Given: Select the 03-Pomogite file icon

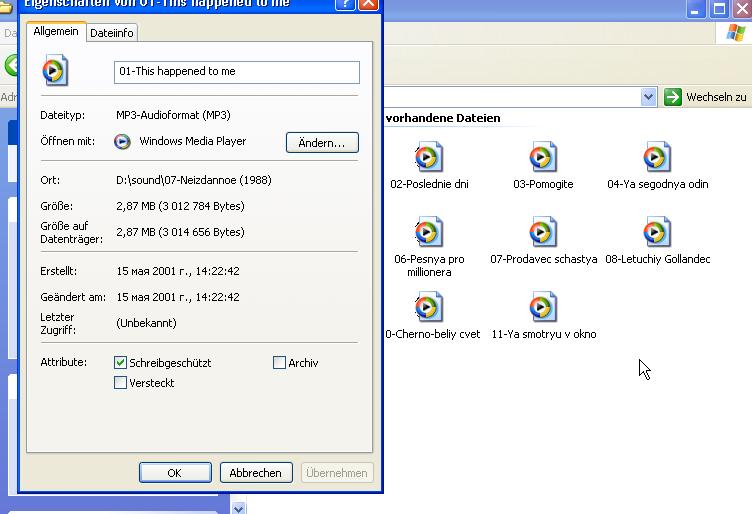Looking at the screenshot, I should [x=542, y=158].
